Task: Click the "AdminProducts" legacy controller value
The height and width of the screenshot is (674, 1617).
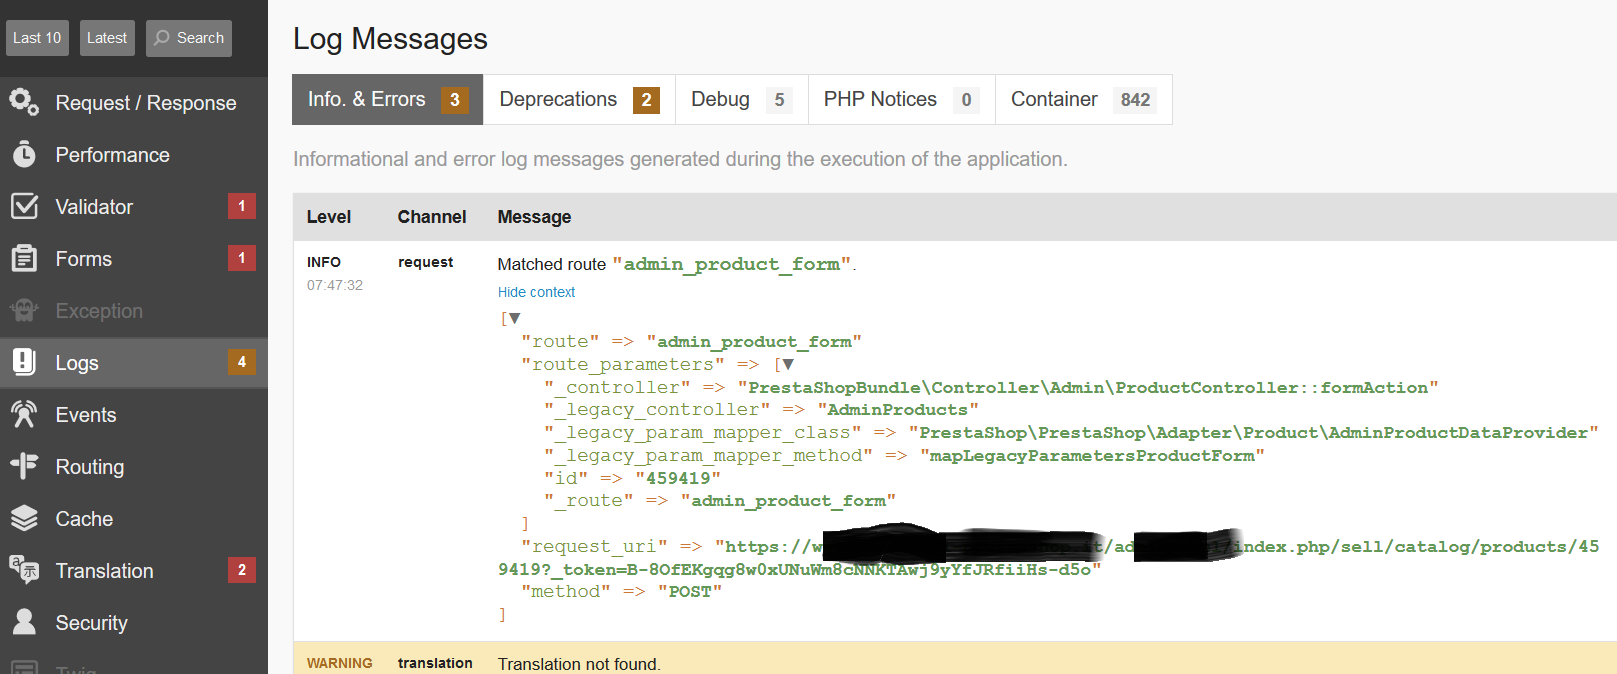Action: pyautogui.click(x=897, y=410)
